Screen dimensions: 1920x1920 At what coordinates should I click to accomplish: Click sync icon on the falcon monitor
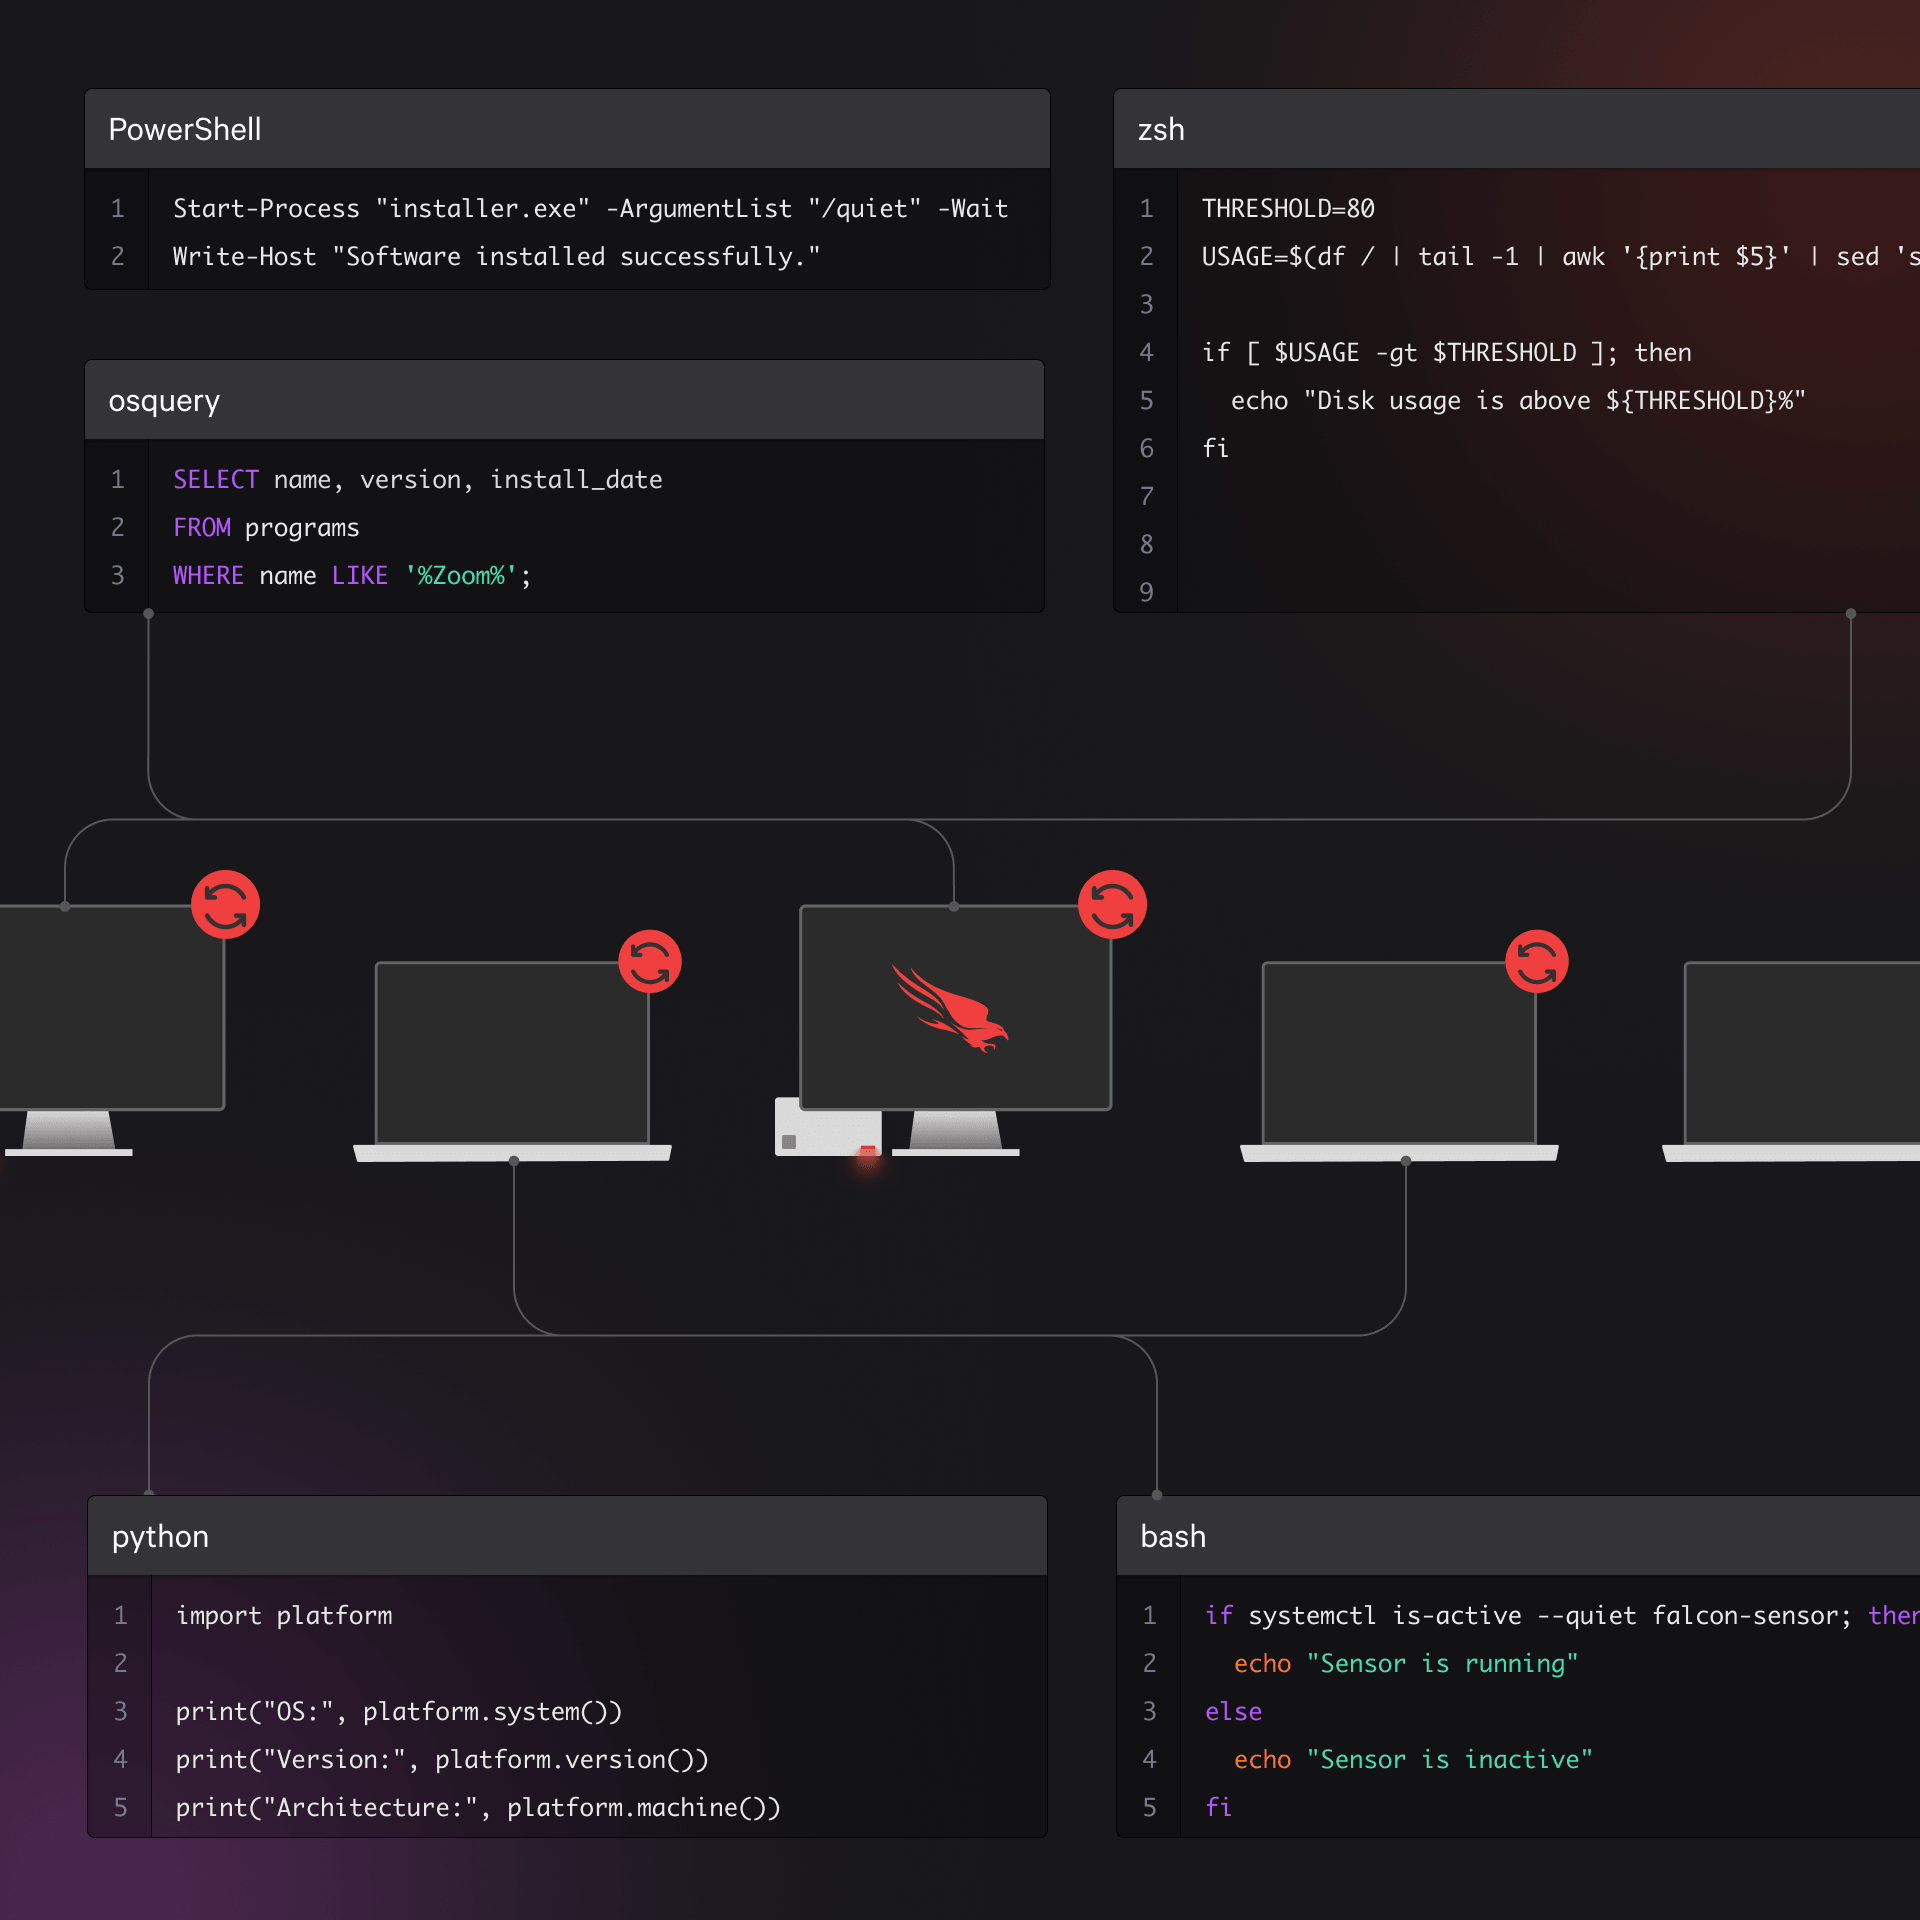tap(1112, 905)
